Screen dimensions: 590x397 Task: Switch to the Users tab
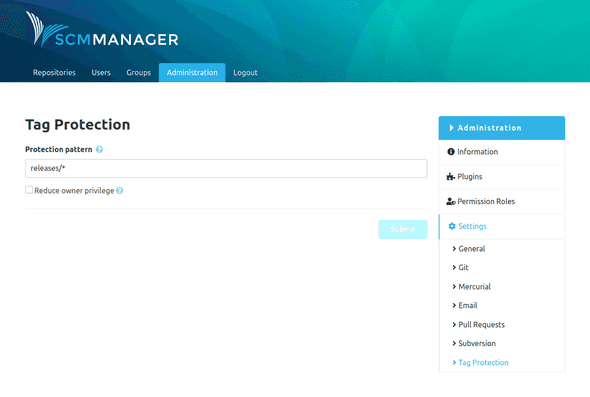click(101, 73)
